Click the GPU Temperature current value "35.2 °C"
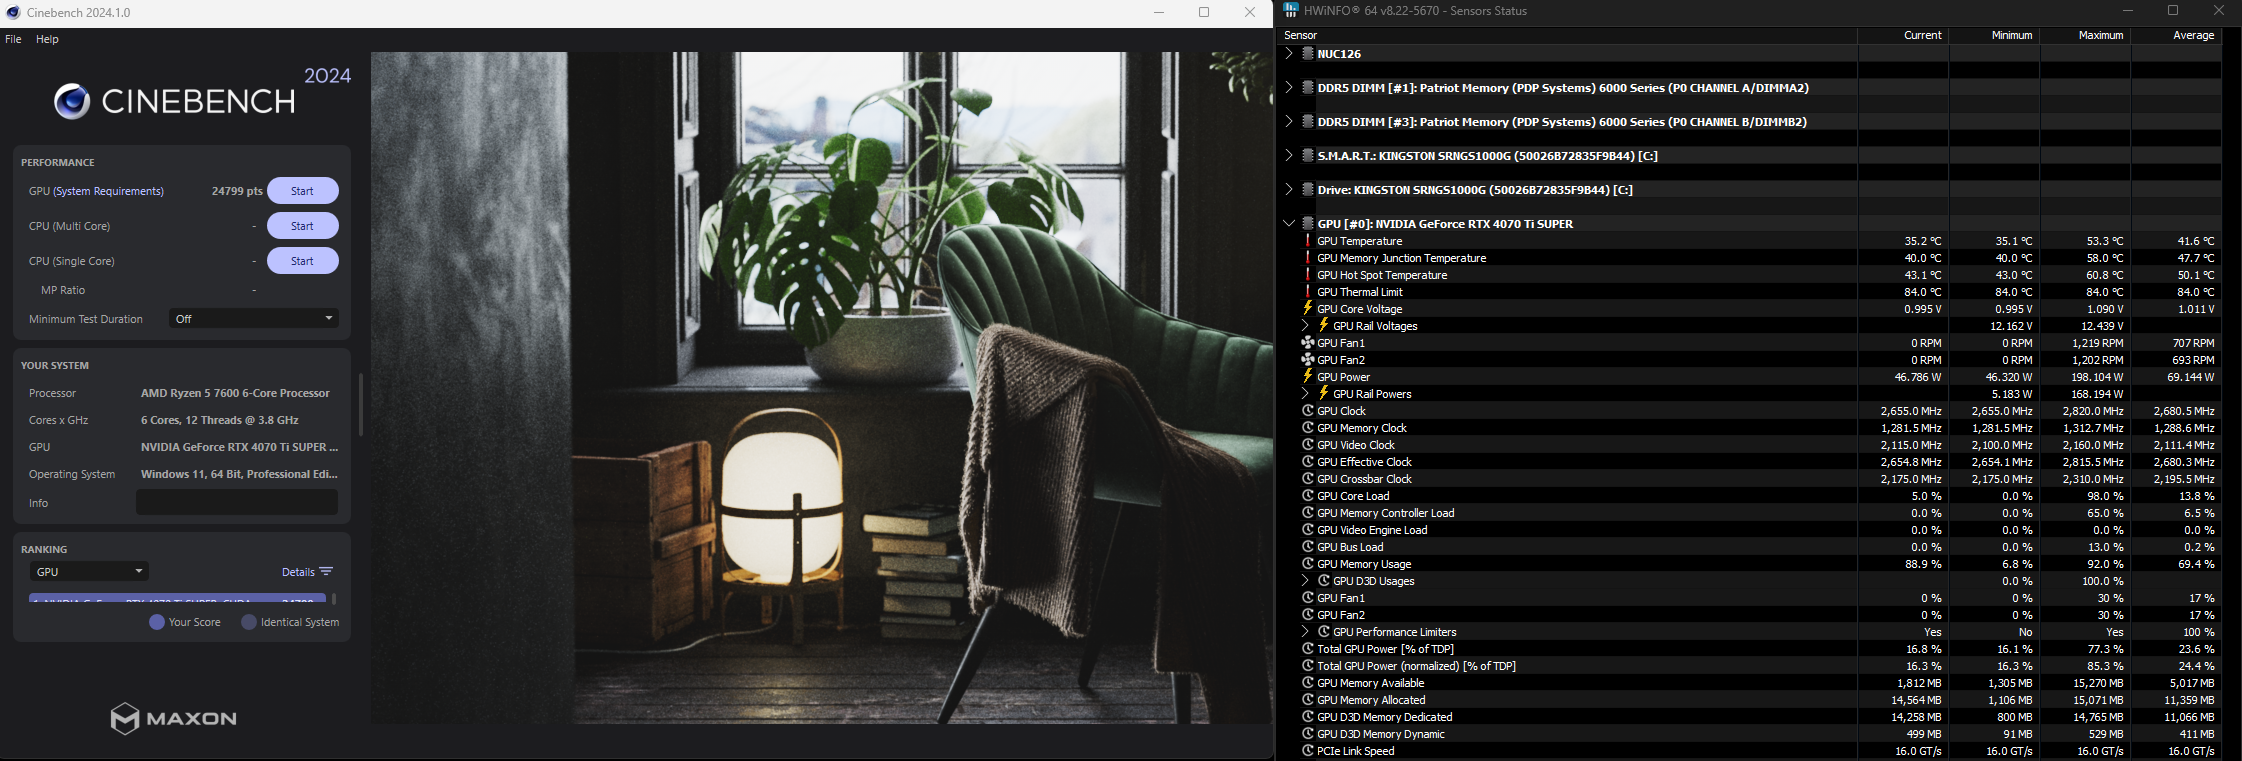Image resolution: width=2242 pixels, height=761 pixels. click(x=1922, y=241)
